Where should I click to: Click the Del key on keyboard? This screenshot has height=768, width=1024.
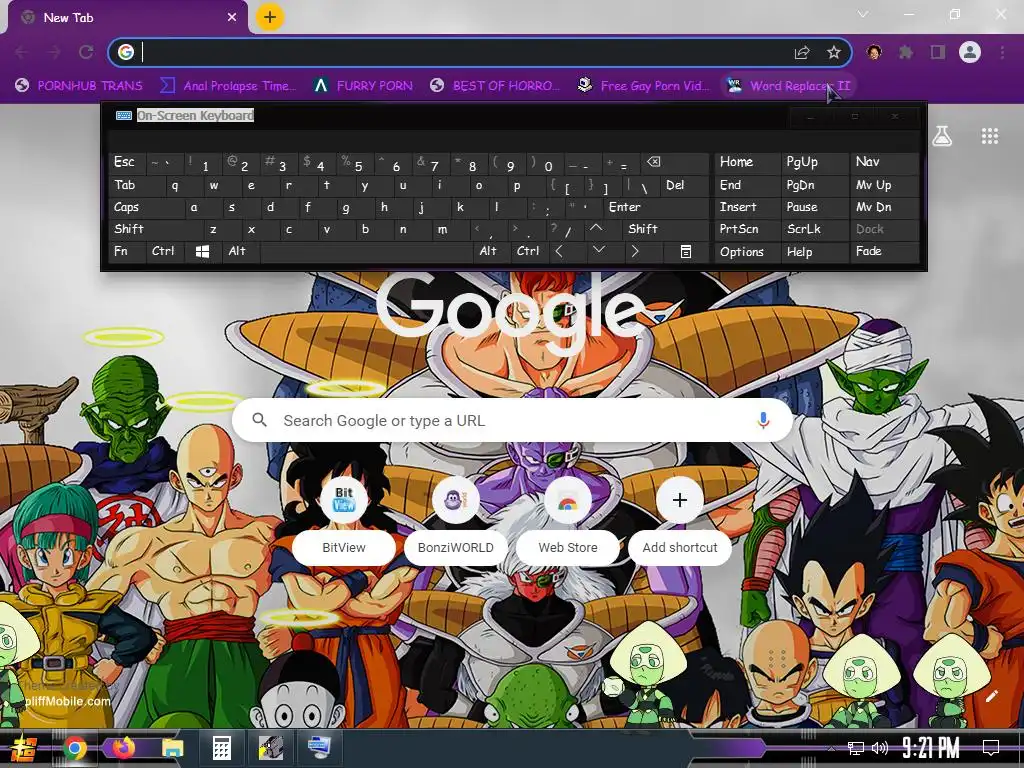685,185
